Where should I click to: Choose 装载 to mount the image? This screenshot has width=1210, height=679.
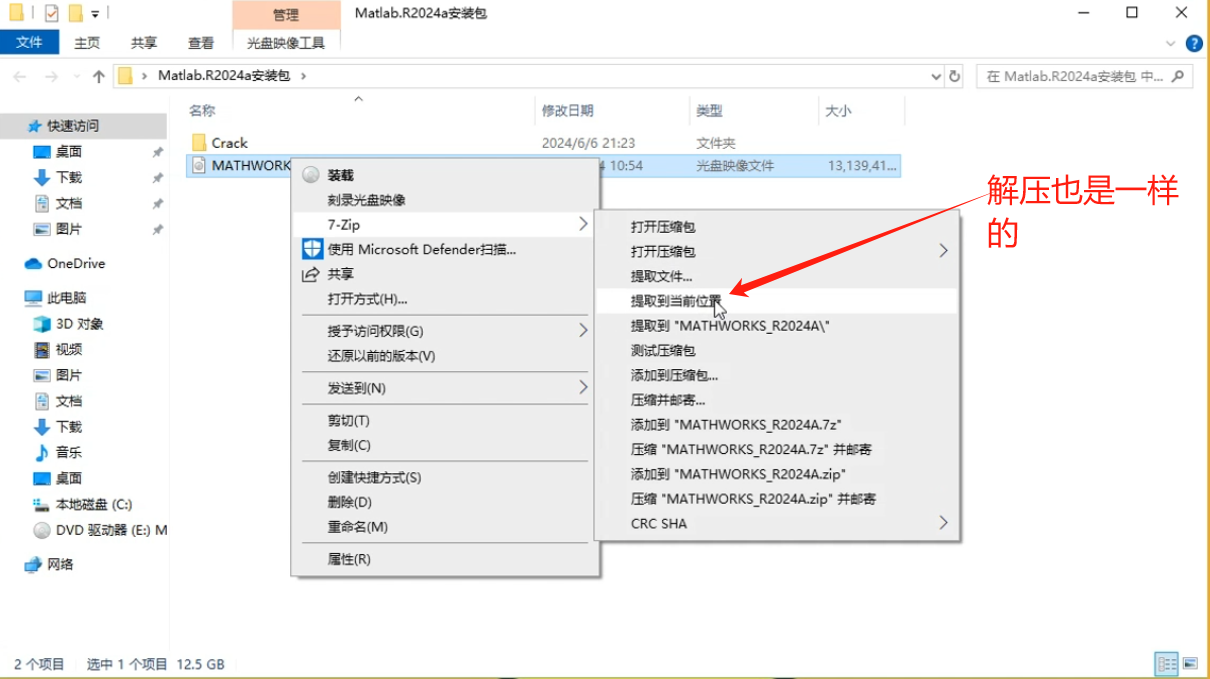pos(445,175)
